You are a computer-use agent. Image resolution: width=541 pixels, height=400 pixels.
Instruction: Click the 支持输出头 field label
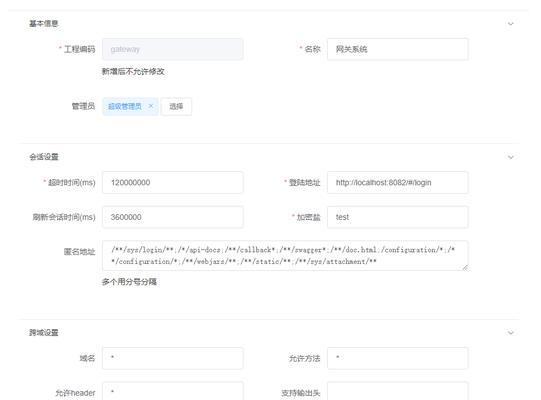301,393
